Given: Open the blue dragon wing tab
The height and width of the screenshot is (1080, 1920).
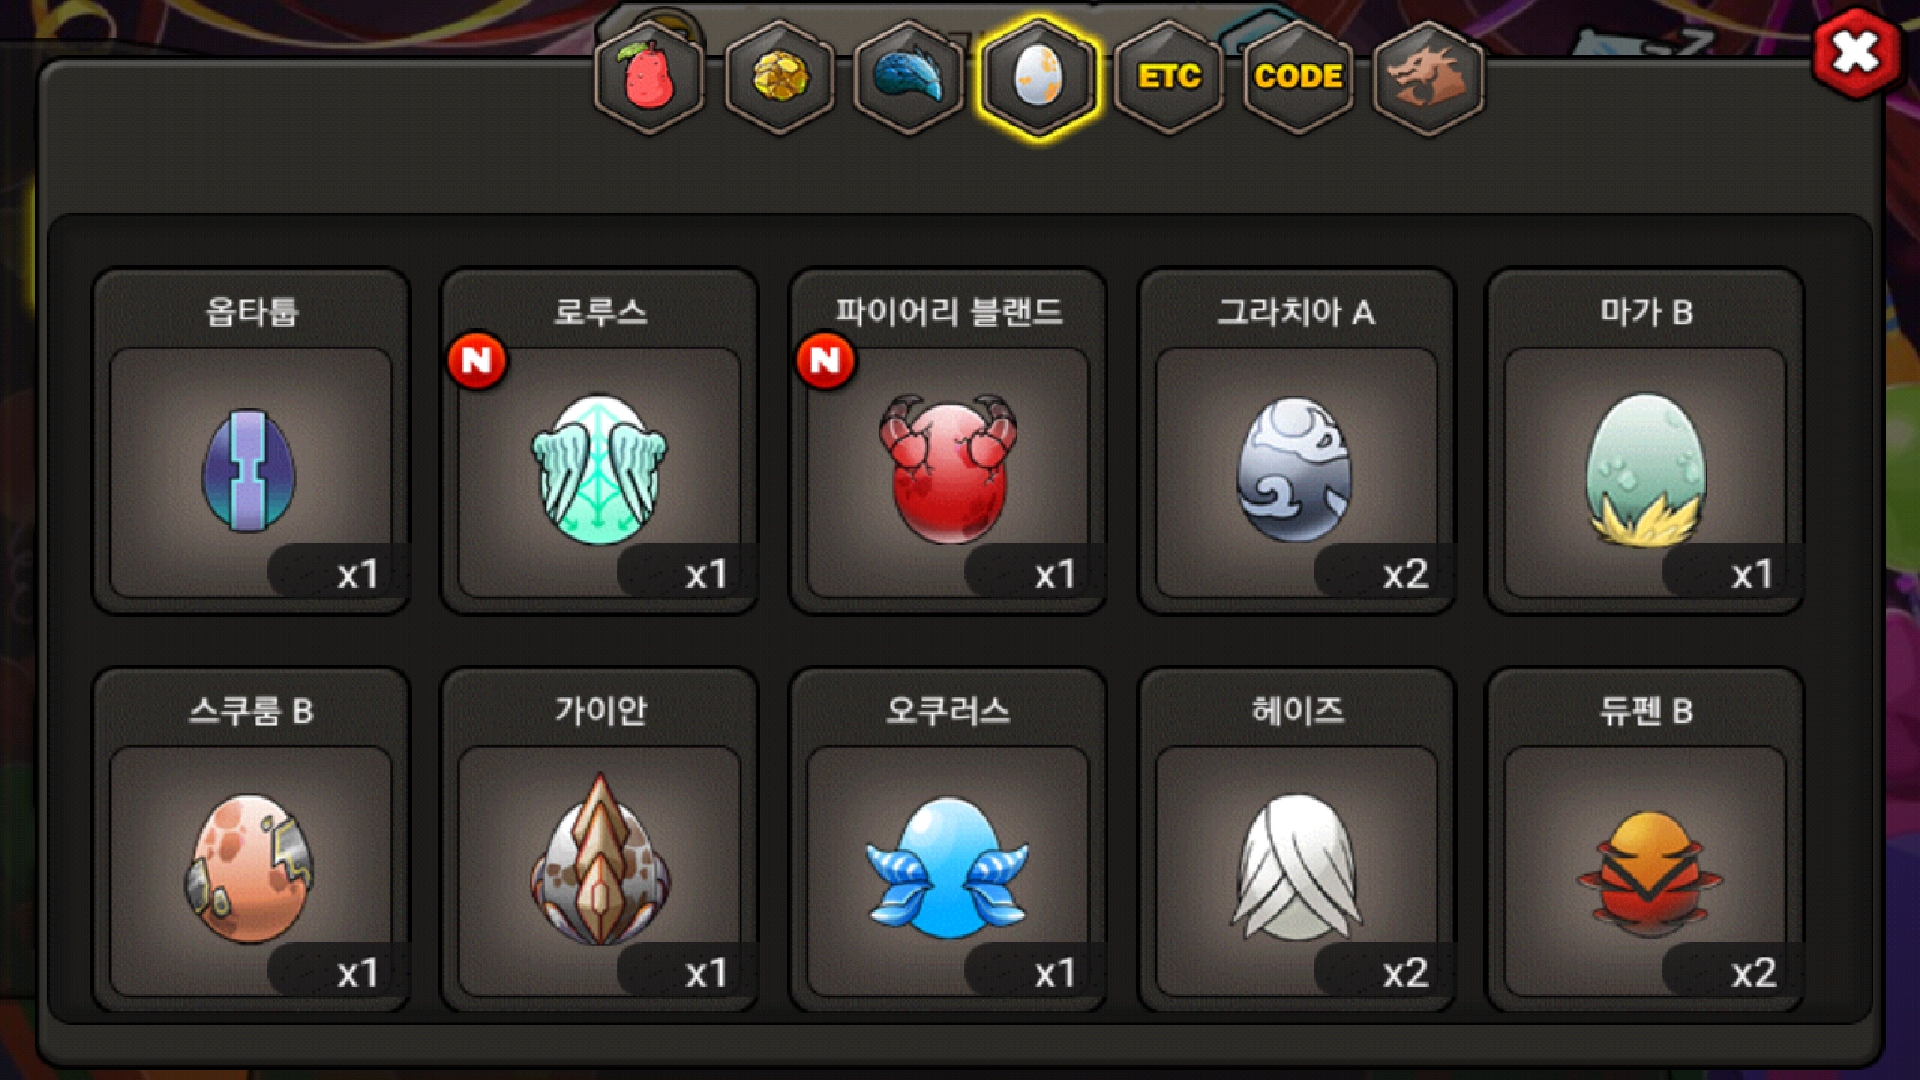Looking at the screenshot, I should (x=908, y=77).
